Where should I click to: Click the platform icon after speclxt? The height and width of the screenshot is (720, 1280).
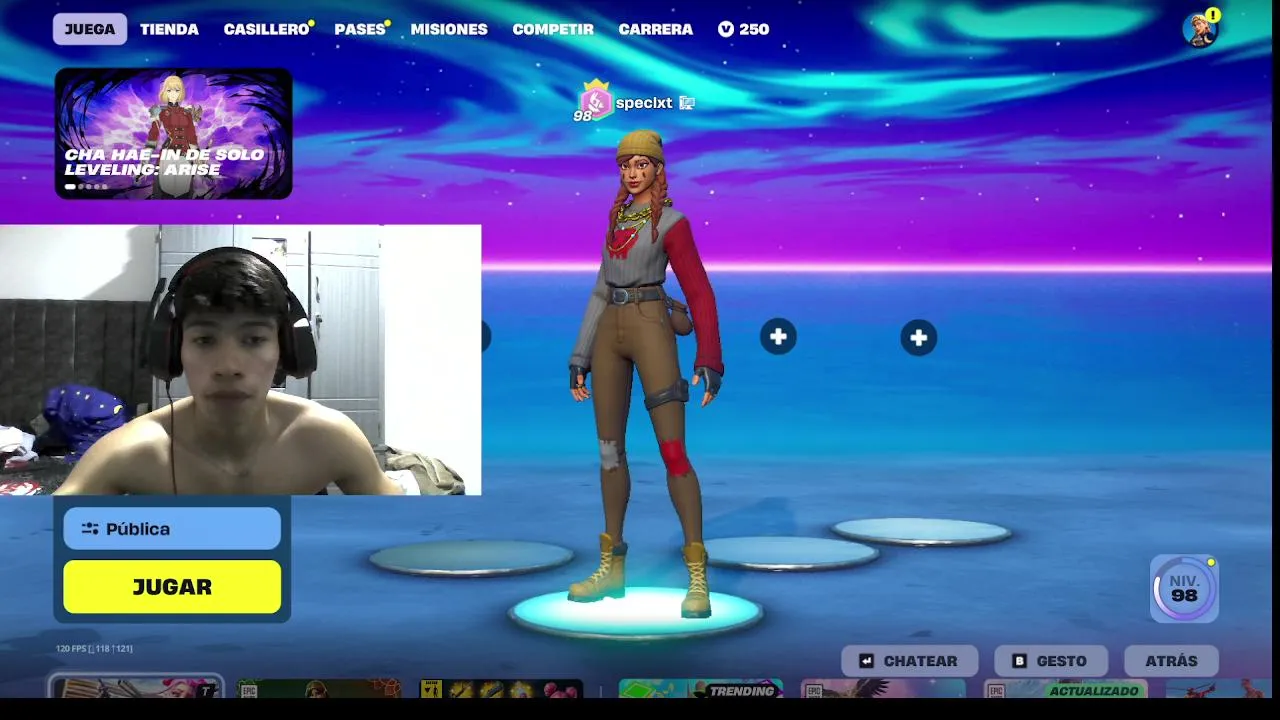click(x=687, y=103)
